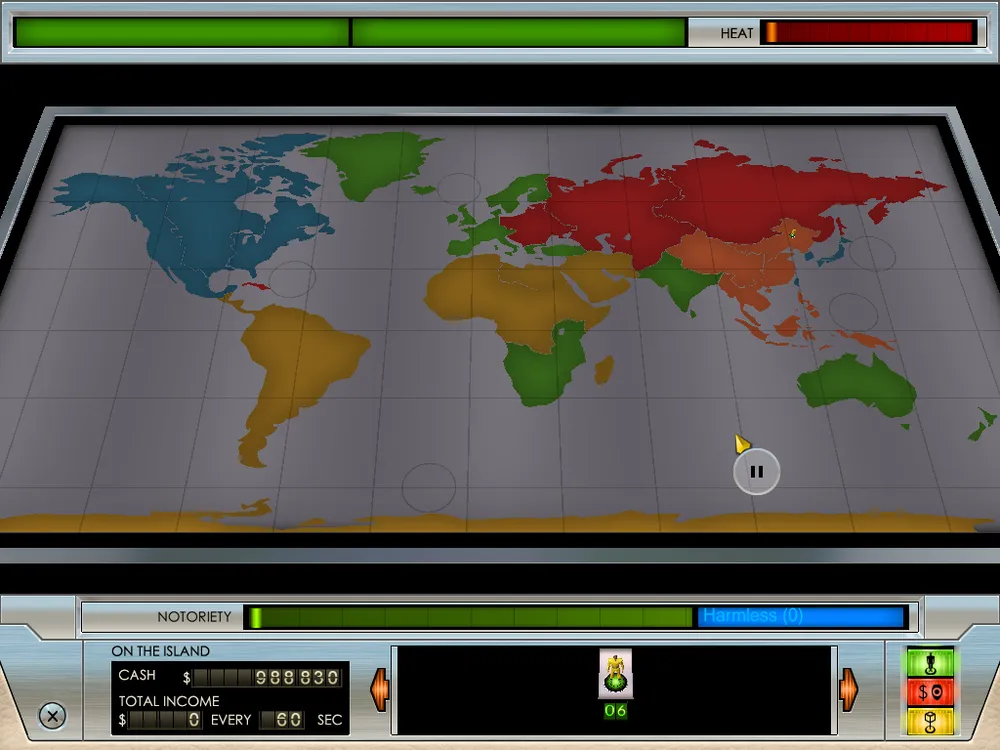
Task: Select the green Western Europe region
Action: [482, 236]
